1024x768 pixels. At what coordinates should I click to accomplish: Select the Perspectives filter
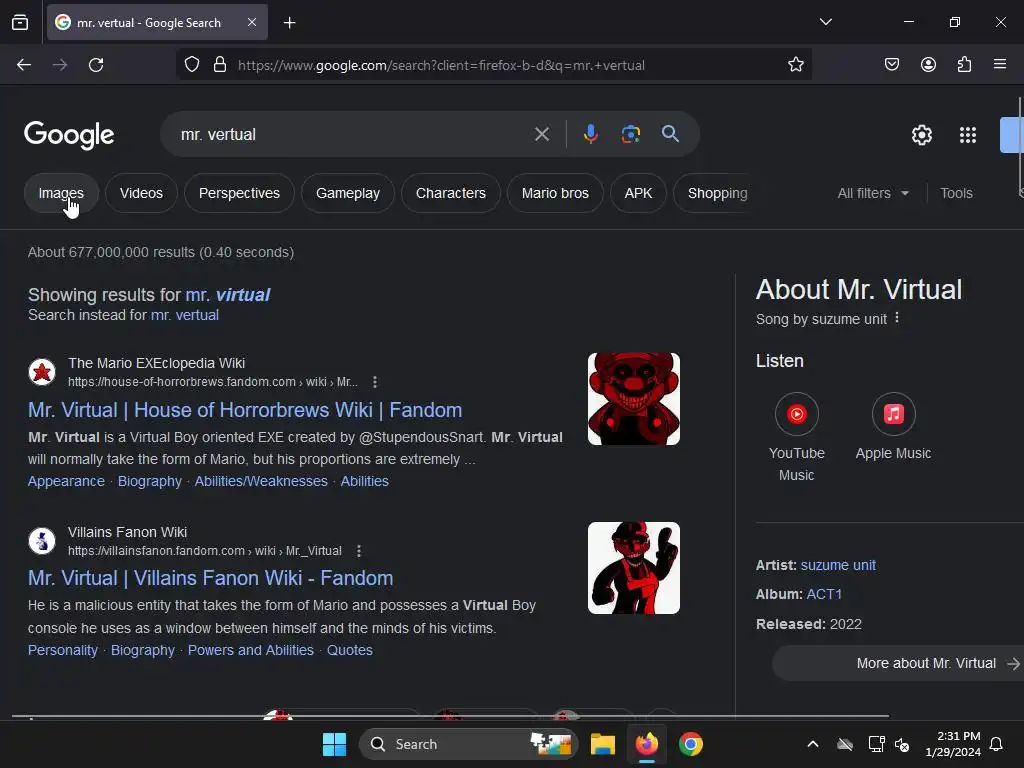[x=239, y=193]
